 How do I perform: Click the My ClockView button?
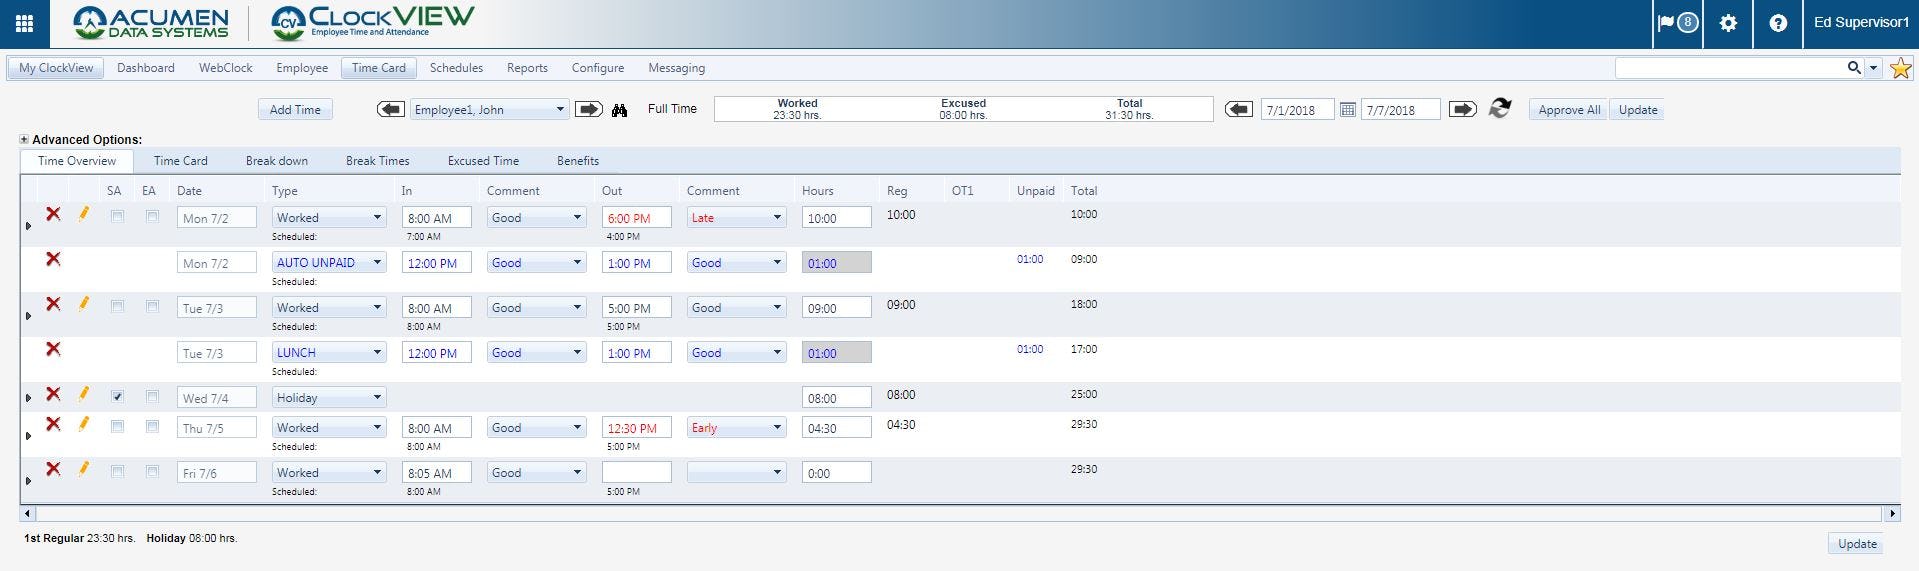point(56,68)
